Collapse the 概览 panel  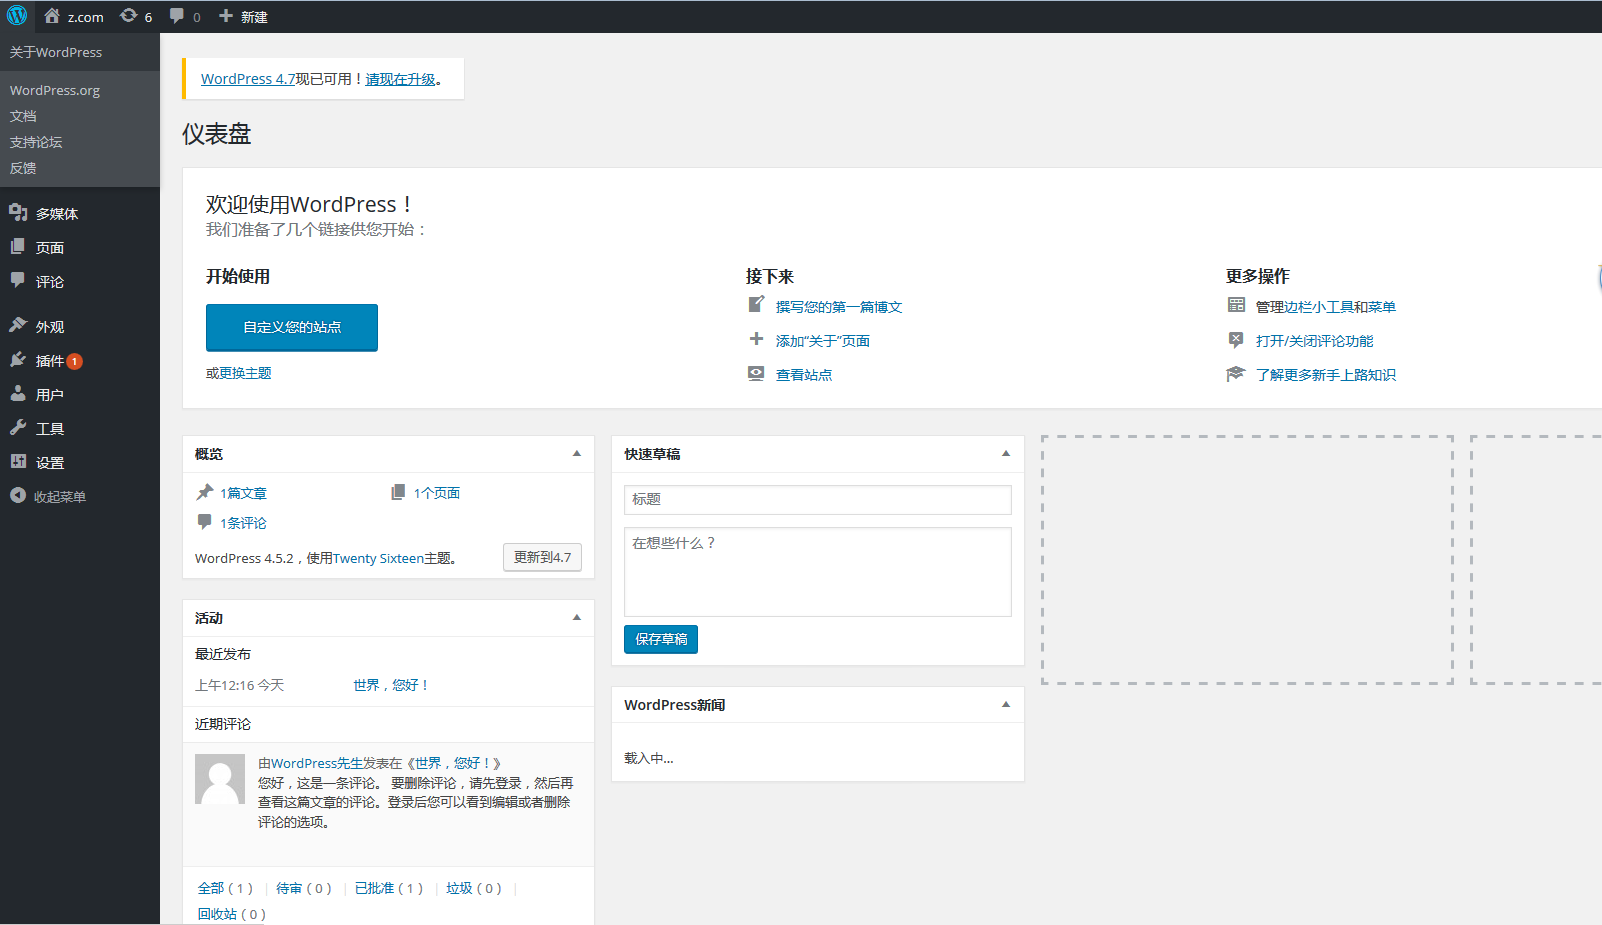tap(576, 453)
